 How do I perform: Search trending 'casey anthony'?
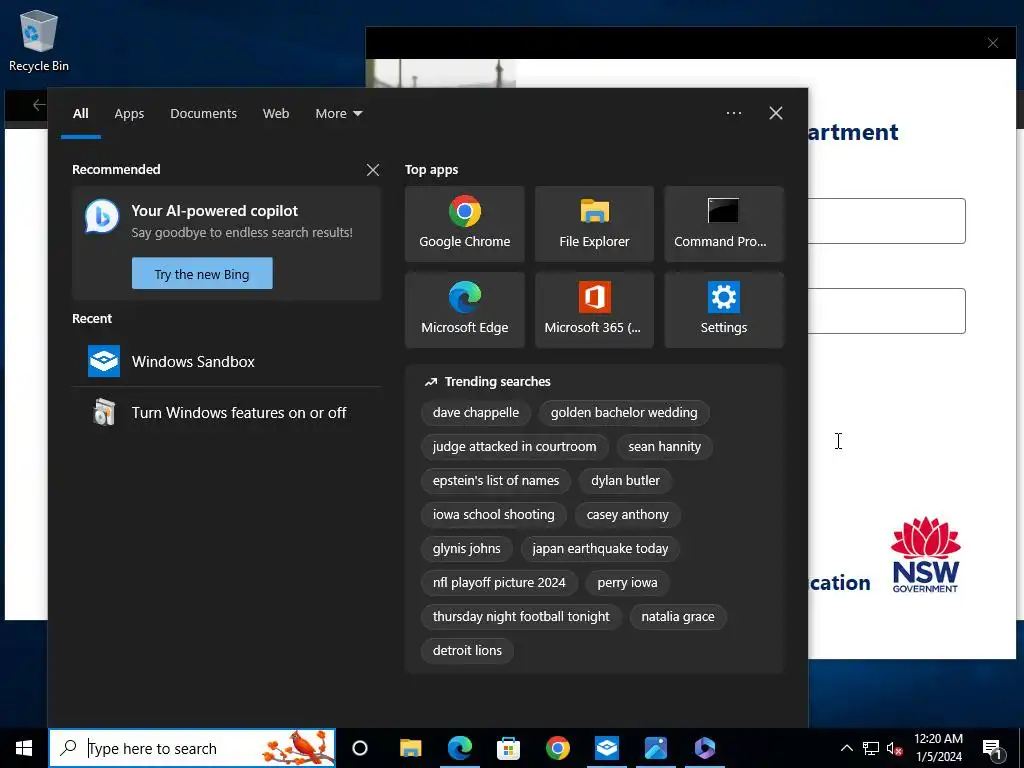[x=627, y=515]
